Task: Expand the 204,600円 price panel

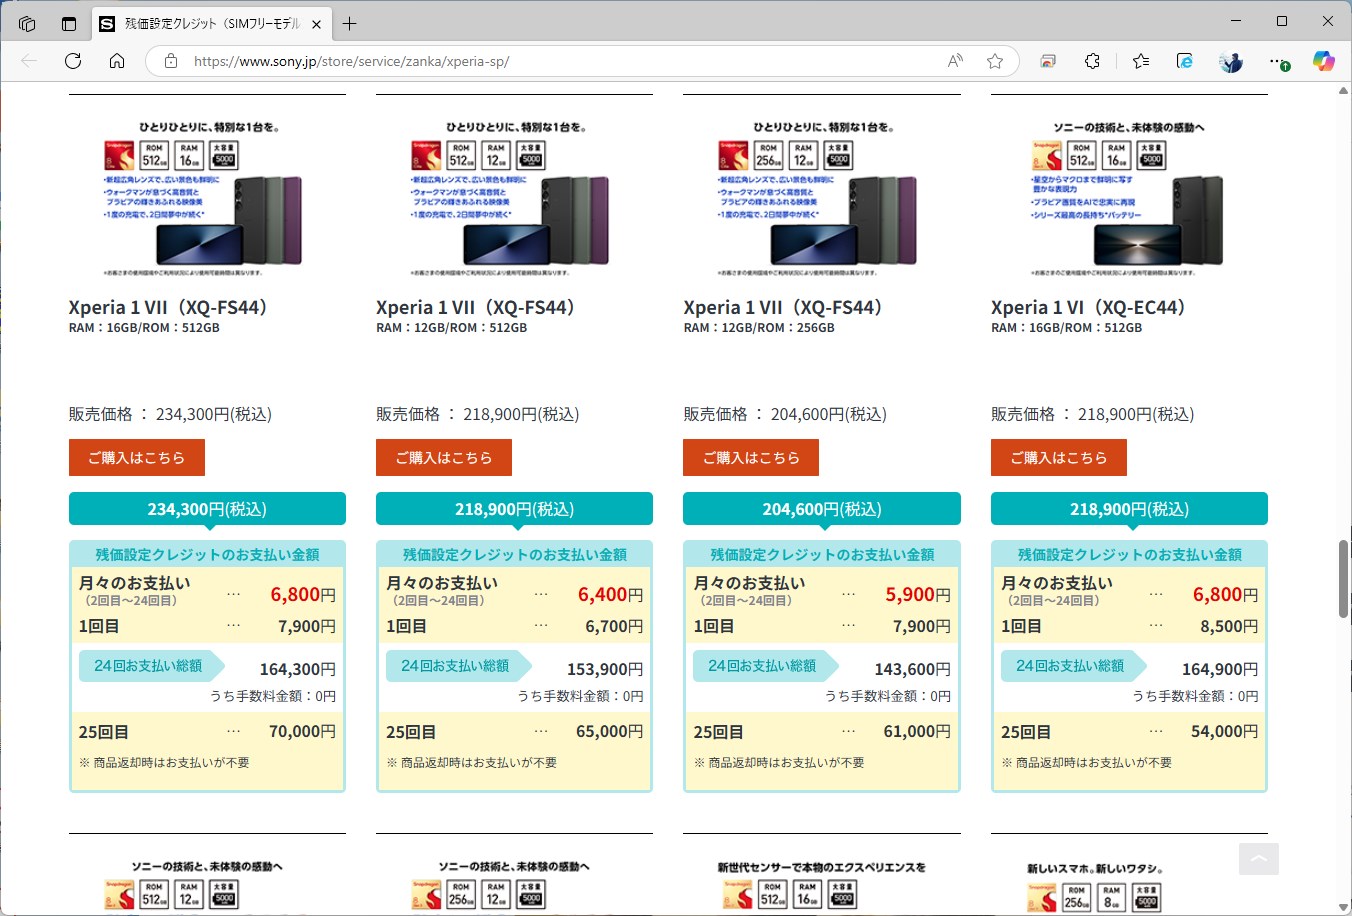Action: [821, 508]
